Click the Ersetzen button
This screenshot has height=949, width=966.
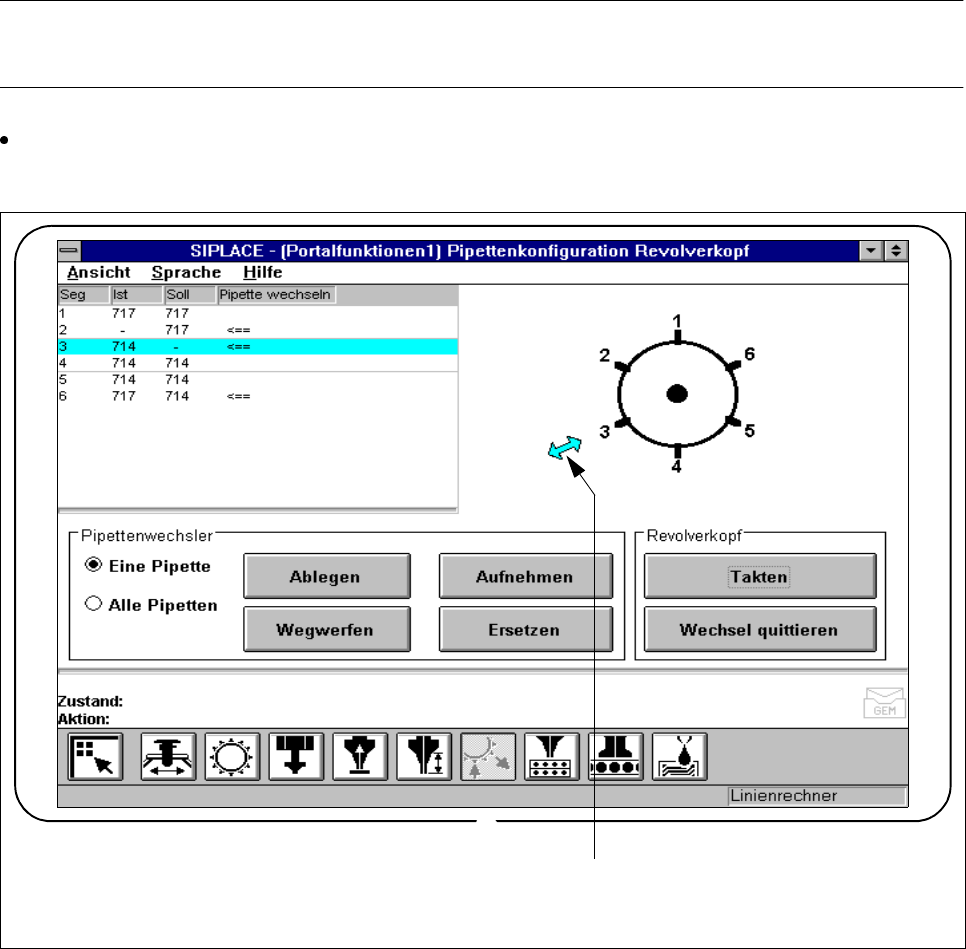tap(526, 629)
